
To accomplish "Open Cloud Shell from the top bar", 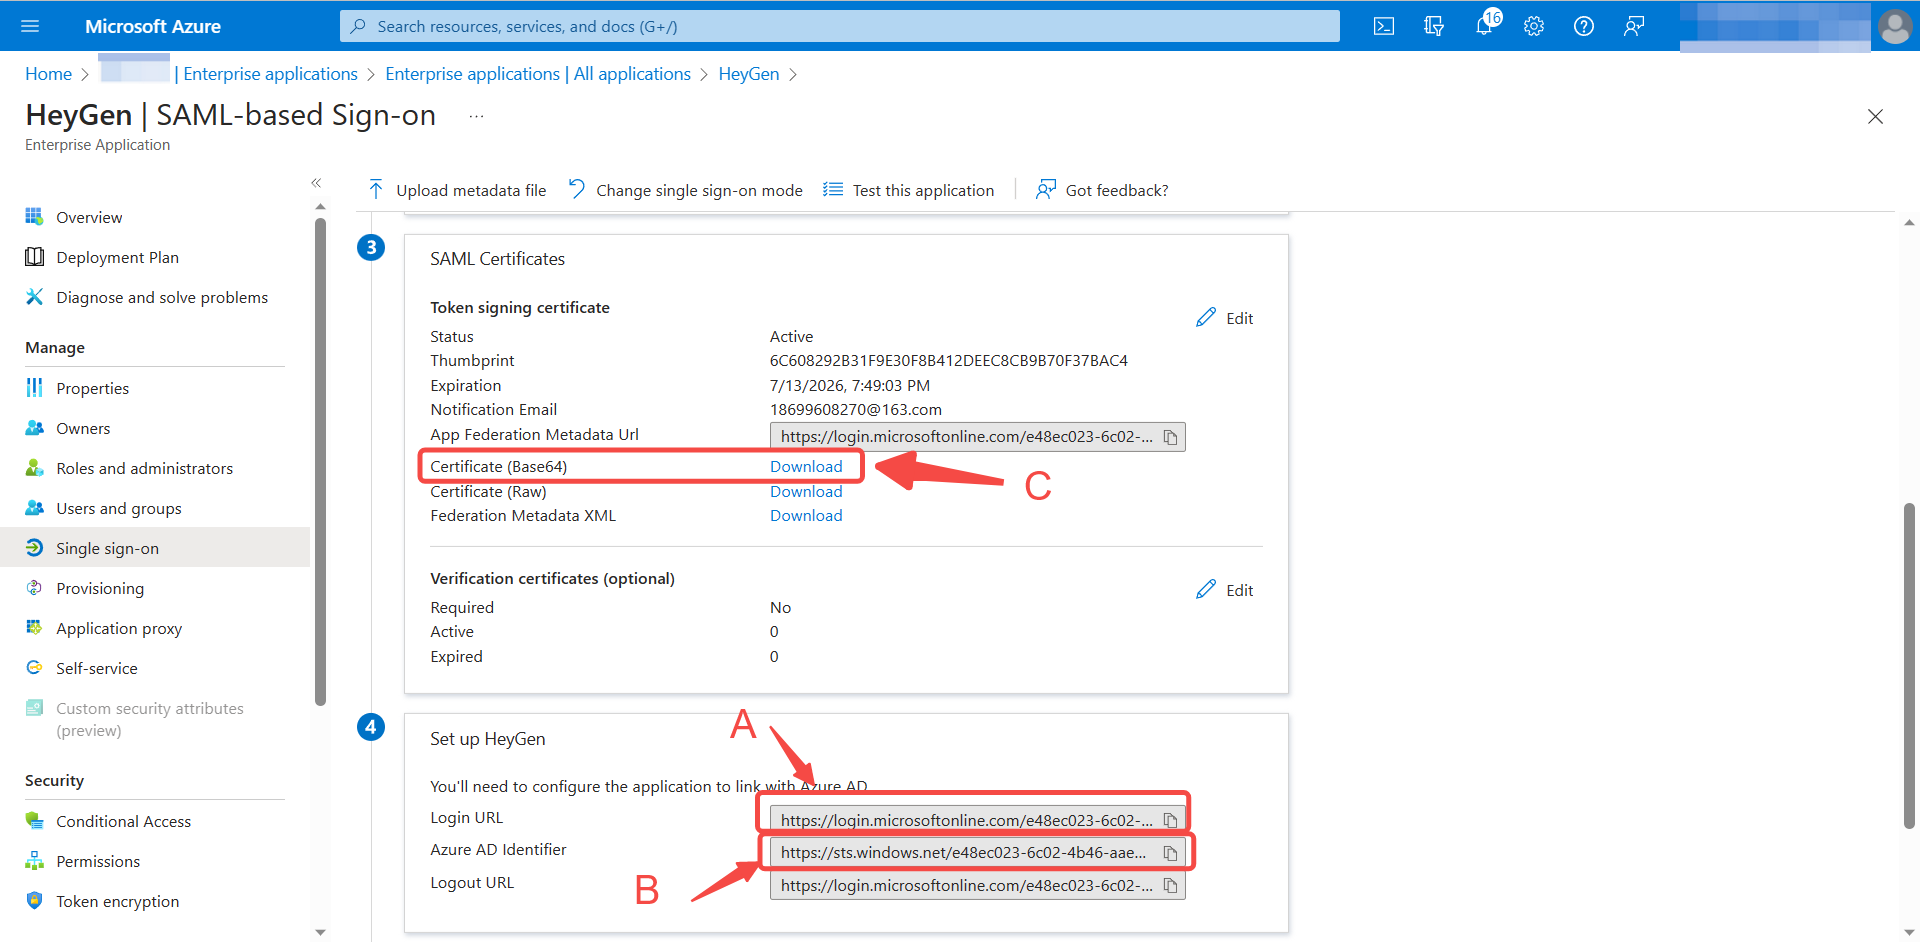I will 1384,26.
